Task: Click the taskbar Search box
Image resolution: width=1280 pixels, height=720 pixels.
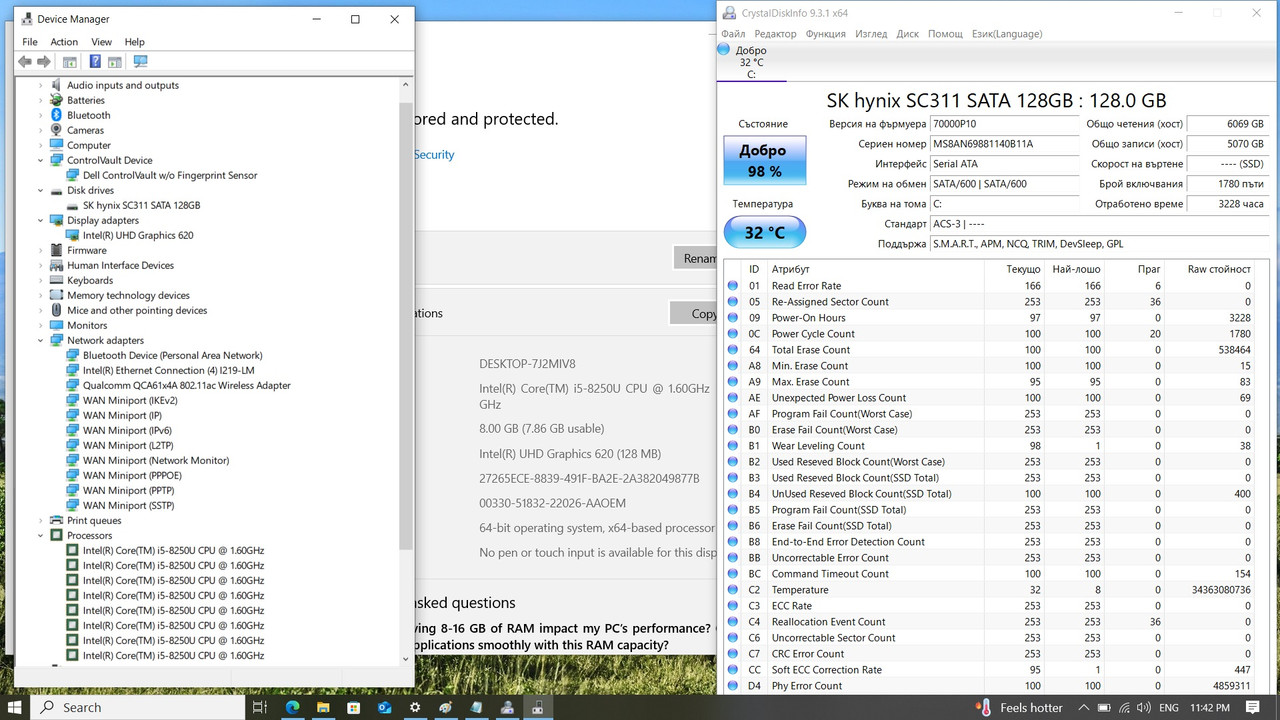Action: coord(137,707)
